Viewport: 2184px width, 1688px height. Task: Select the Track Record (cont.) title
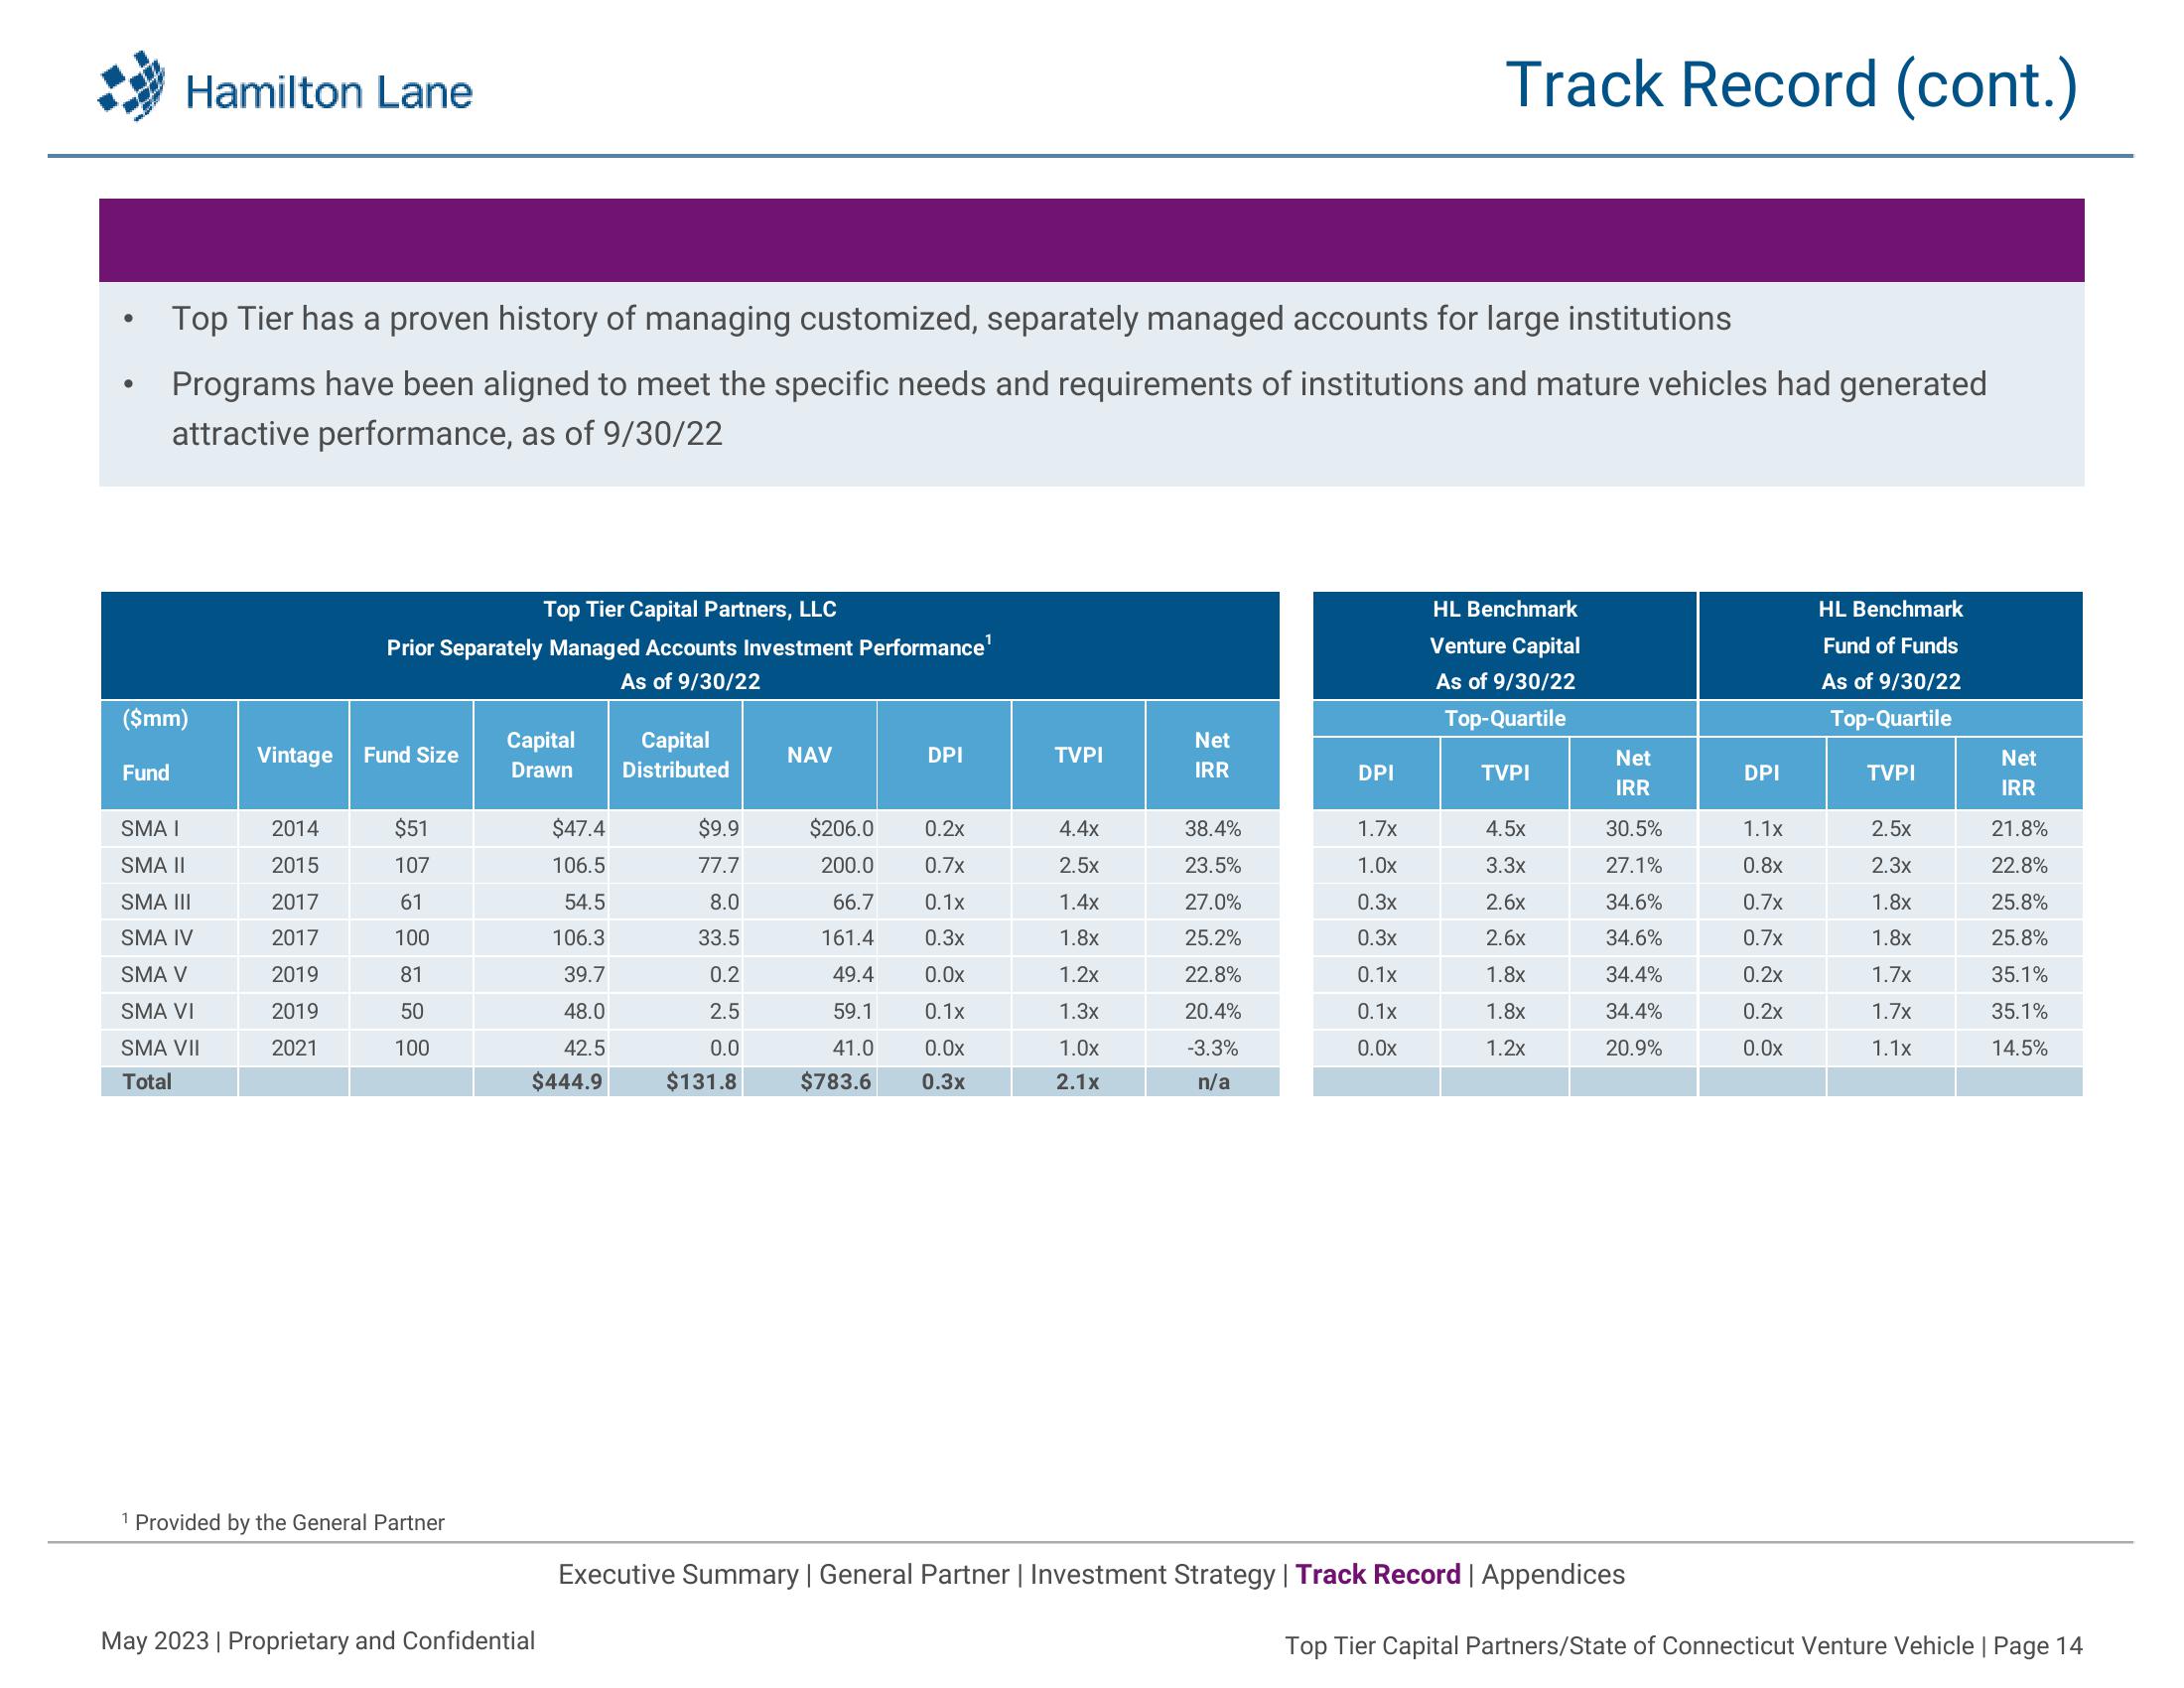[1792, 85]
